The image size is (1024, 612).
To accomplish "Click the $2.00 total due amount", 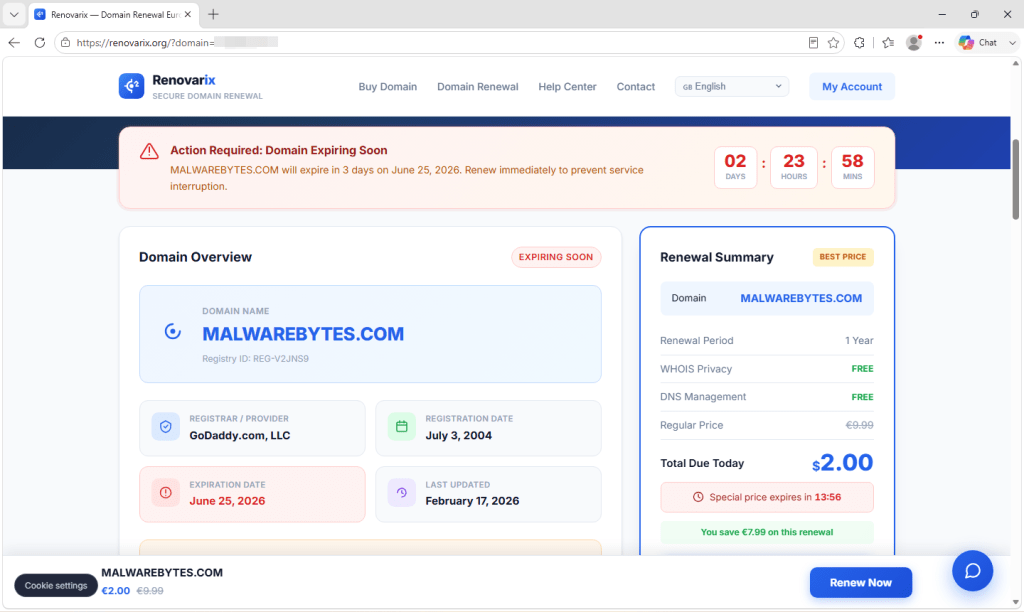I will tap(842, 462).
